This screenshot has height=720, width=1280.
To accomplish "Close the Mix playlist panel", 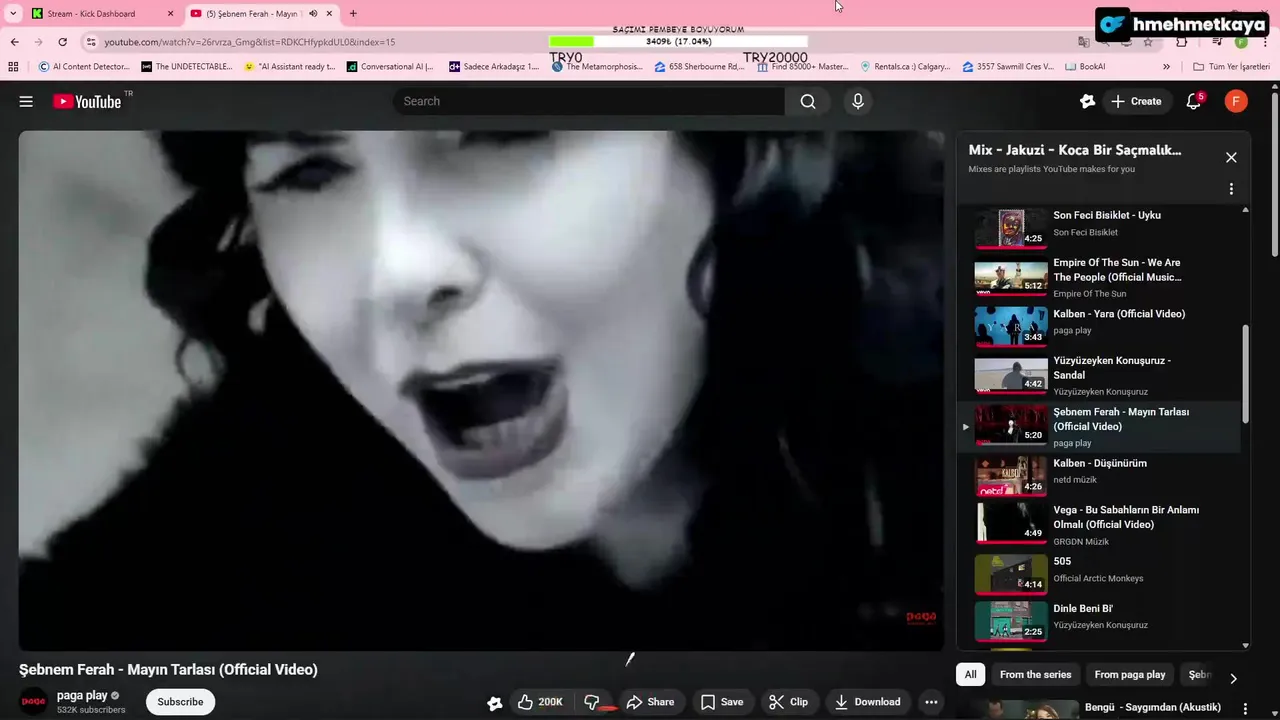I will (1231, 157).
